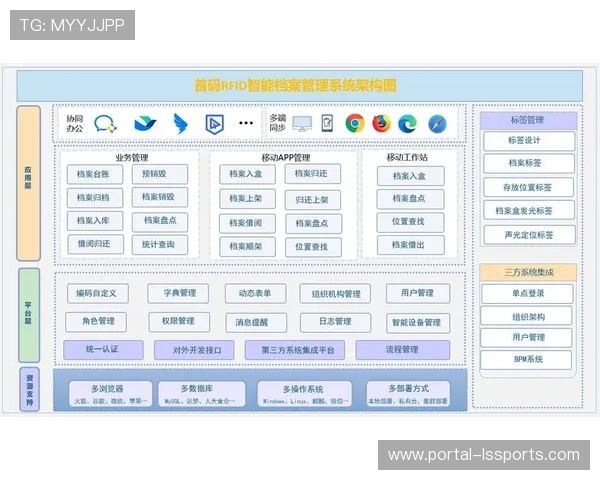Click 档案盘点 under 业务管理

point(160,222)
